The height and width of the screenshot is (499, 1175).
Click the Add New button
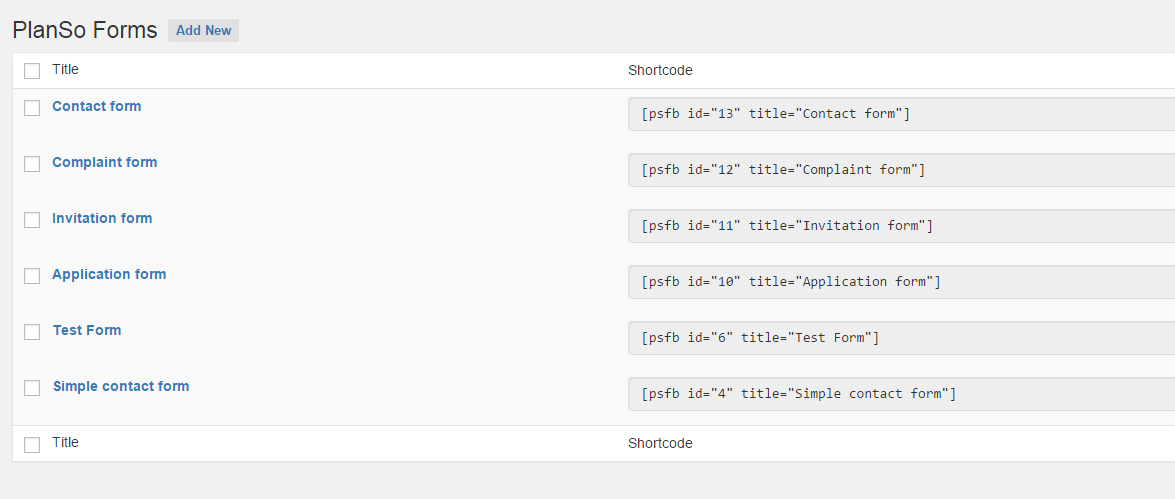203,31
